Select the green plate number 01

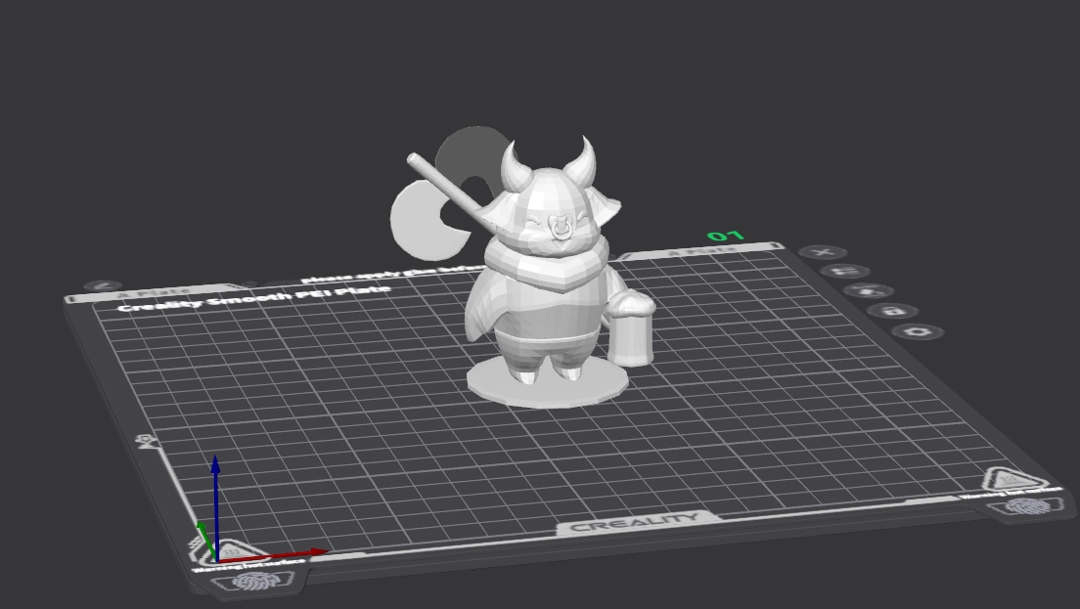[x=725, y=237]
